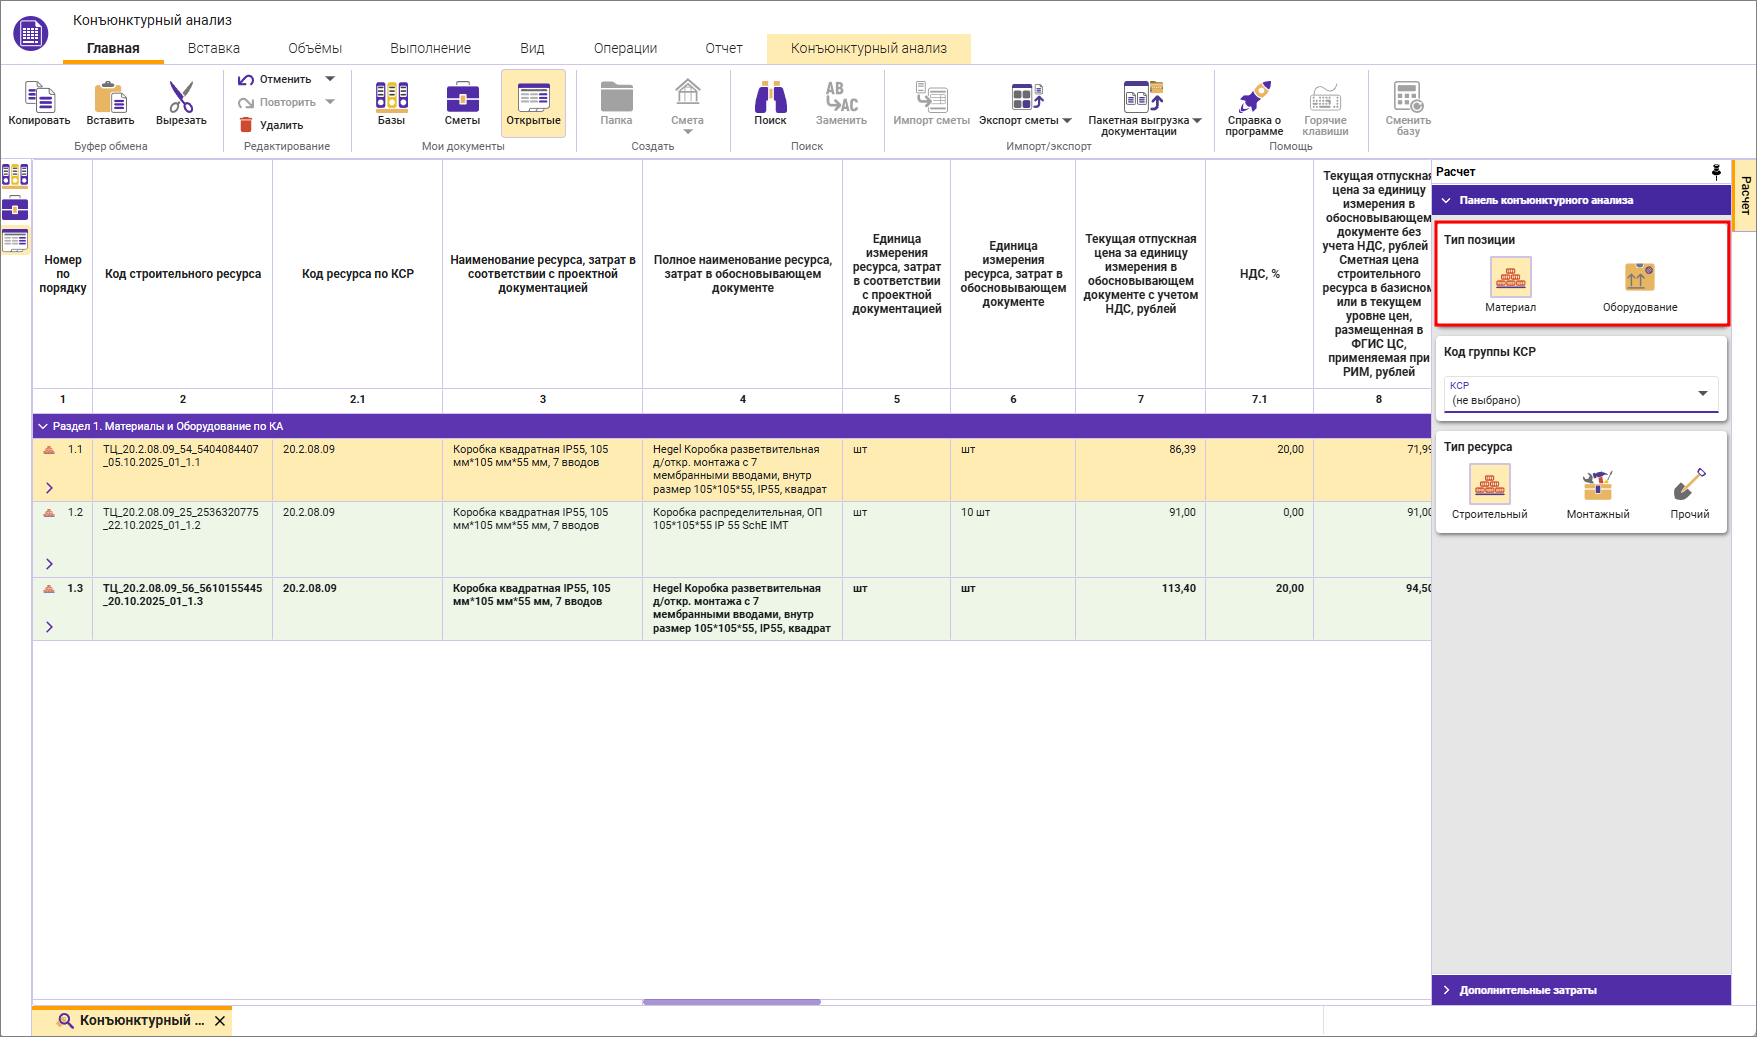
Task: Pin the calculation panel with pushpin
Action: 1716,172
